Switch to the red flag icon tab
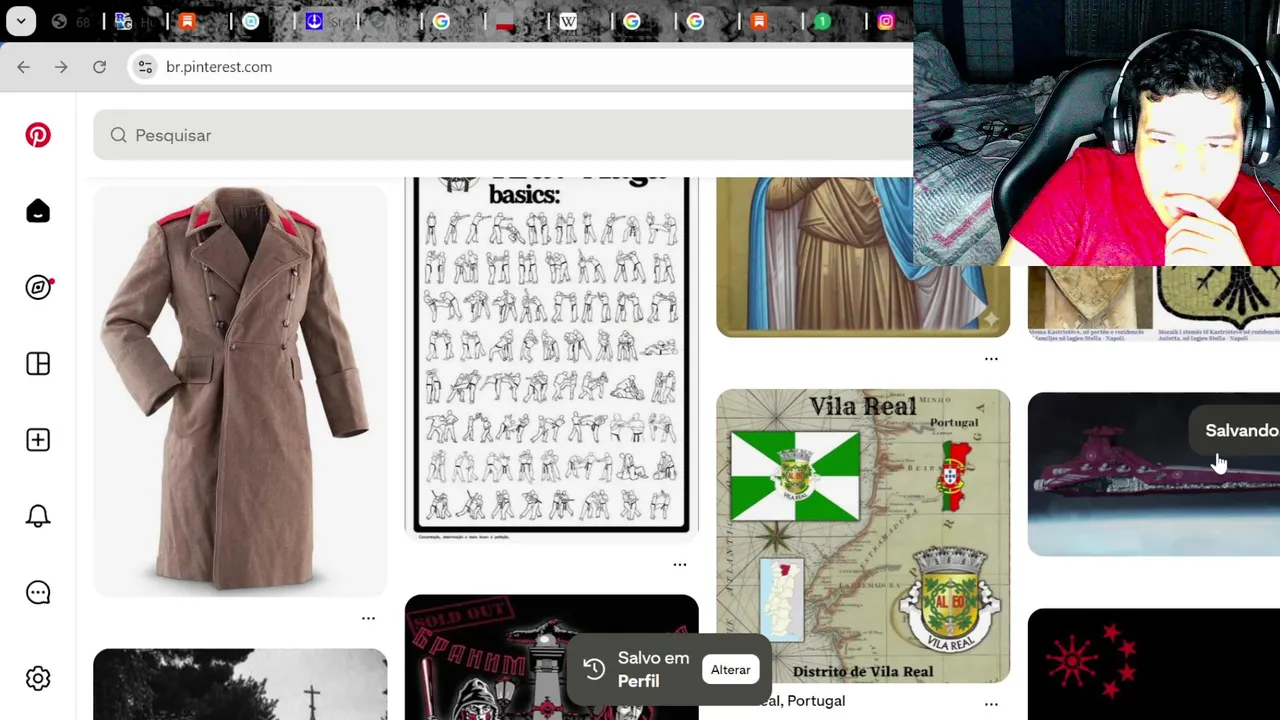The height and width of the screenshot is (720, 1280). pos(505,21)
